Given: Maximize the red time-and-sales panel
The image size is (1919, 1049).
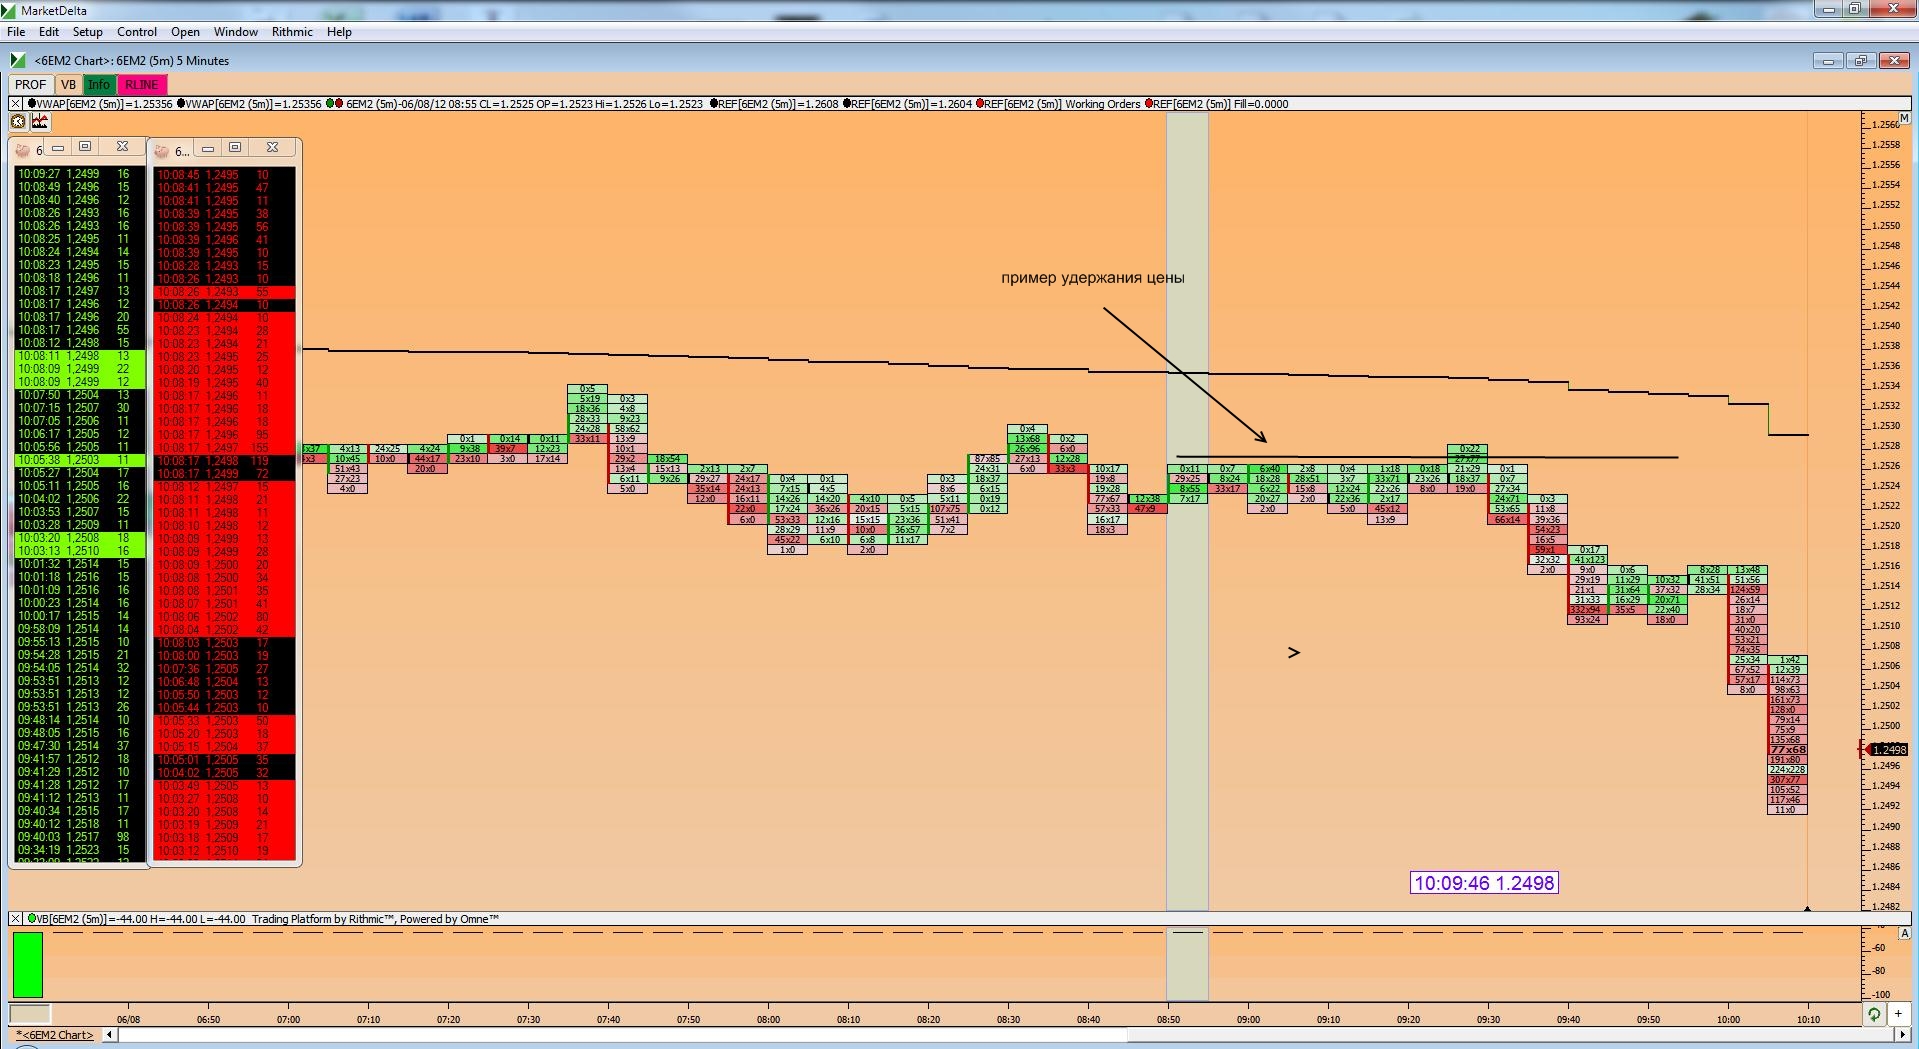Looking at the screenshot, I should point(235,148).
